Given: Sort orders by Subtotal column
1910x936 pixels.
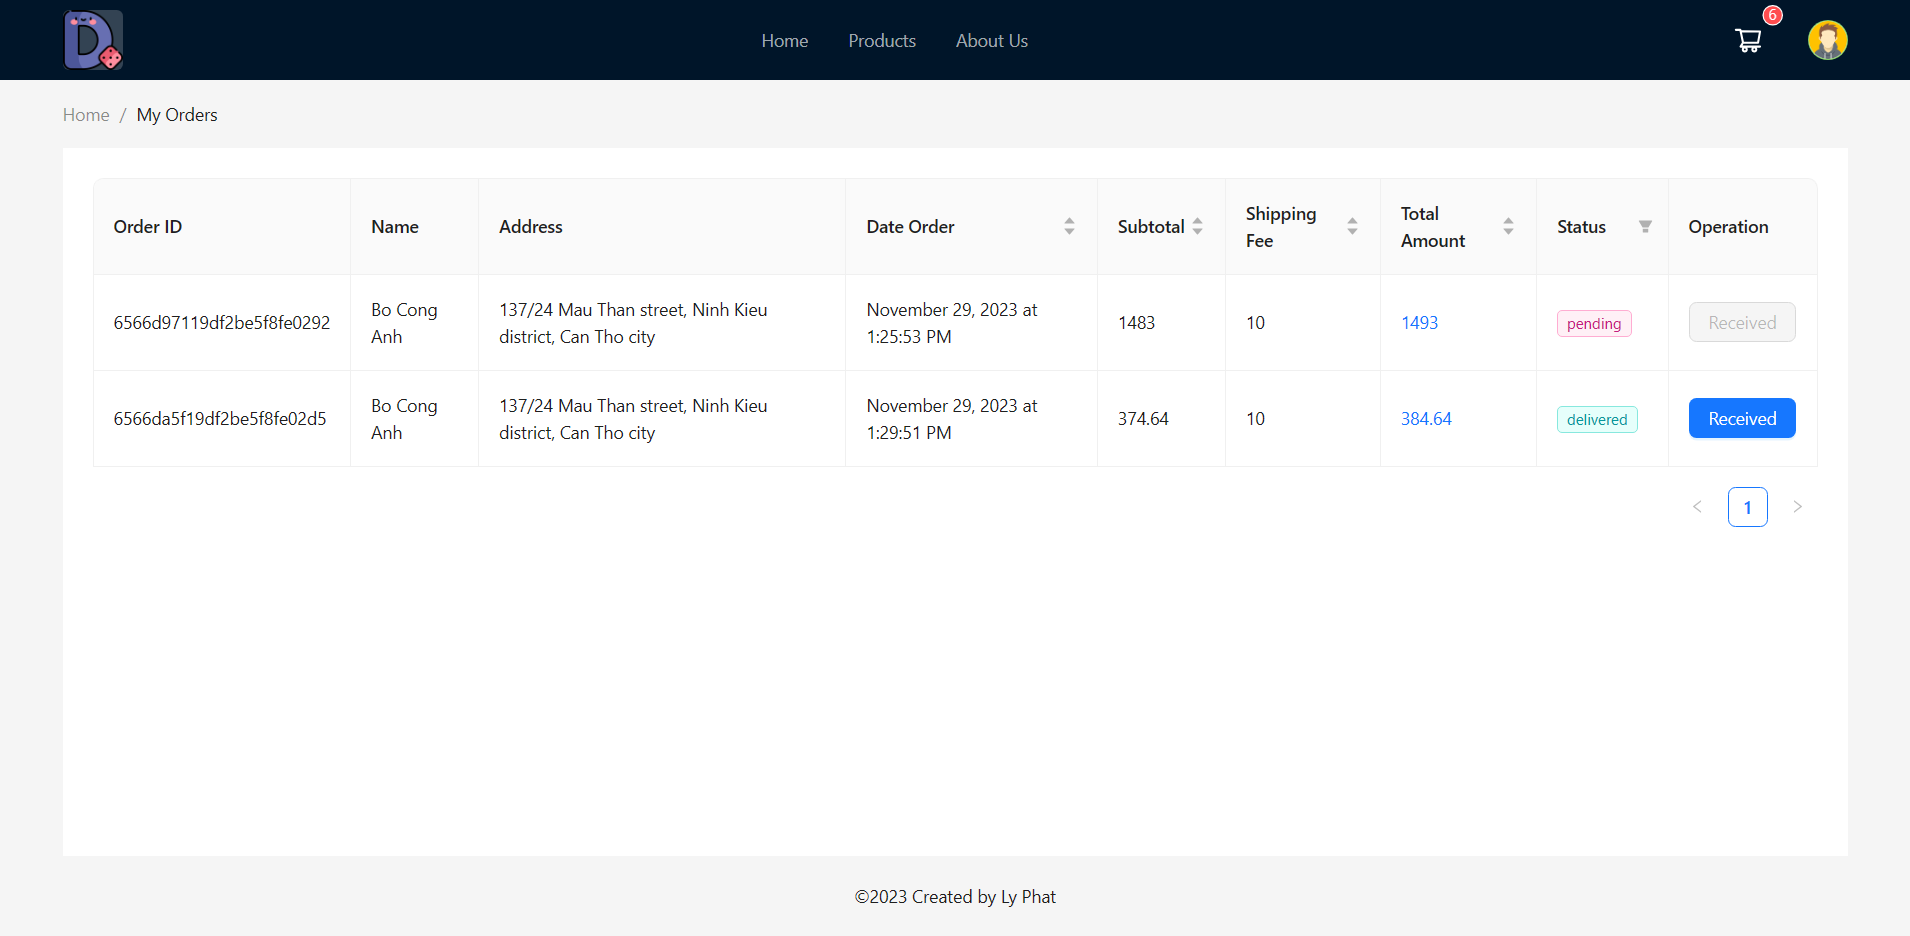Looking at the screenshot, I should (1198, 226).
